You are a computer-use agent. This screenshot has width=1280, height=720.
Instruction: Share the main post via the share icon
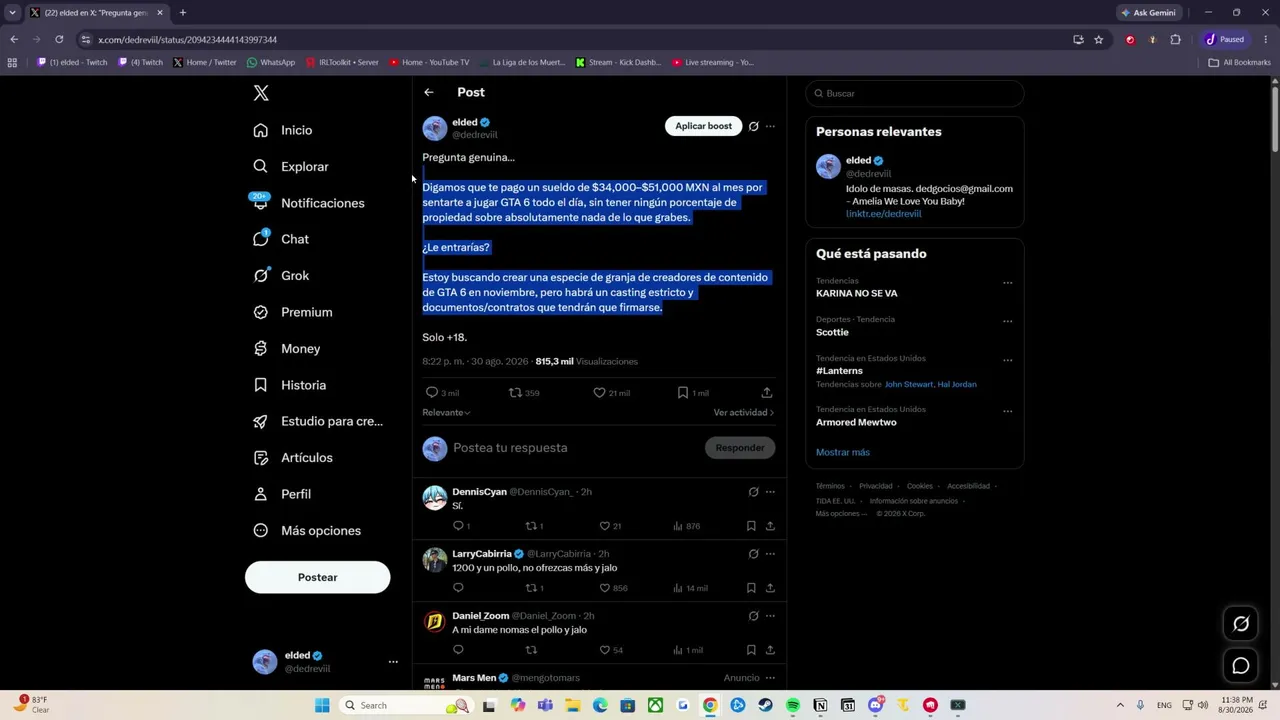767,393
